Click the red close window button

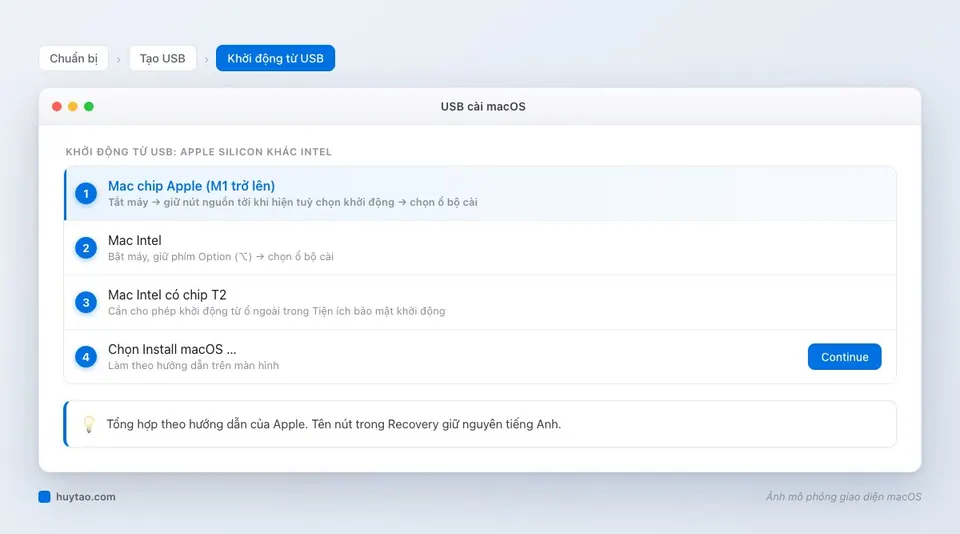(57, 107)
